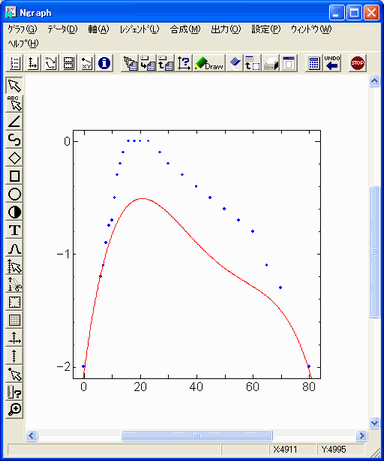Click the horizontal scrollbar right arrow
Screen dimensions: 384x461
(x=361, y=435)
